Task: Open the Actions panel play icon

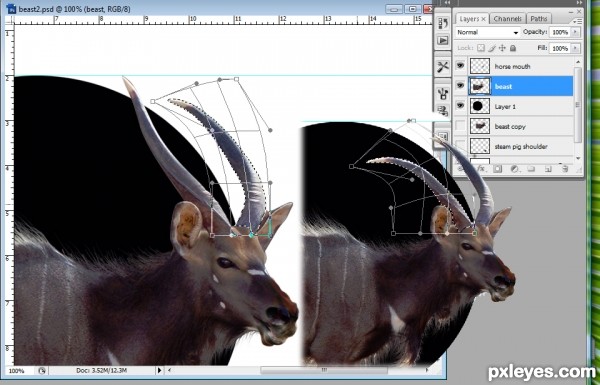Action: 443,40
